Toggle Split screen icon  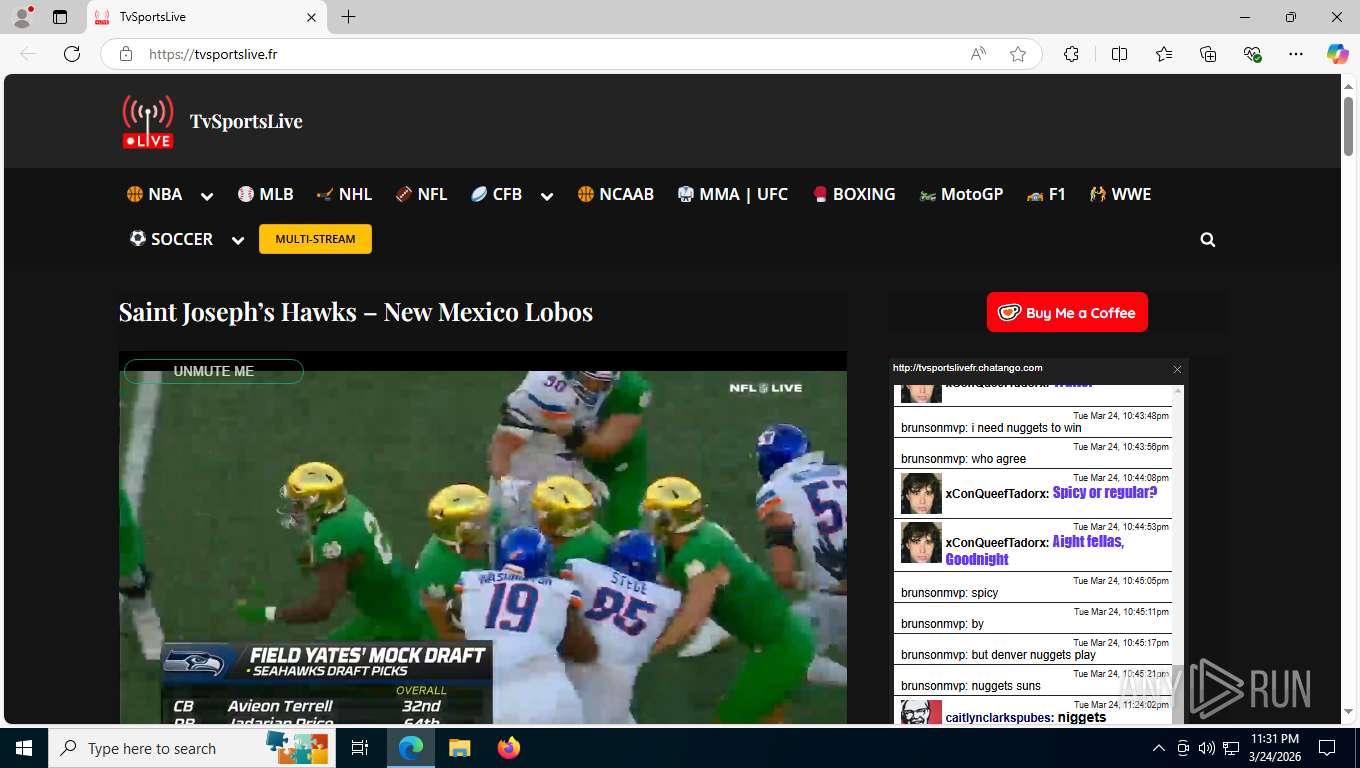pos(1119,54)
